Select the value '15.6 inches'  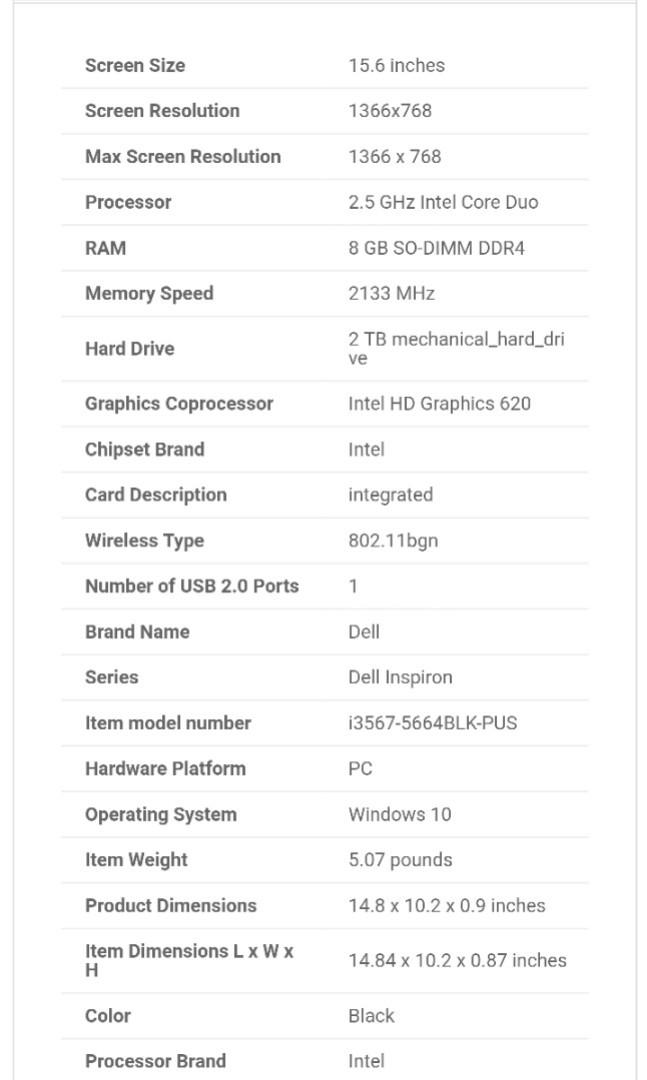(397, 65)
